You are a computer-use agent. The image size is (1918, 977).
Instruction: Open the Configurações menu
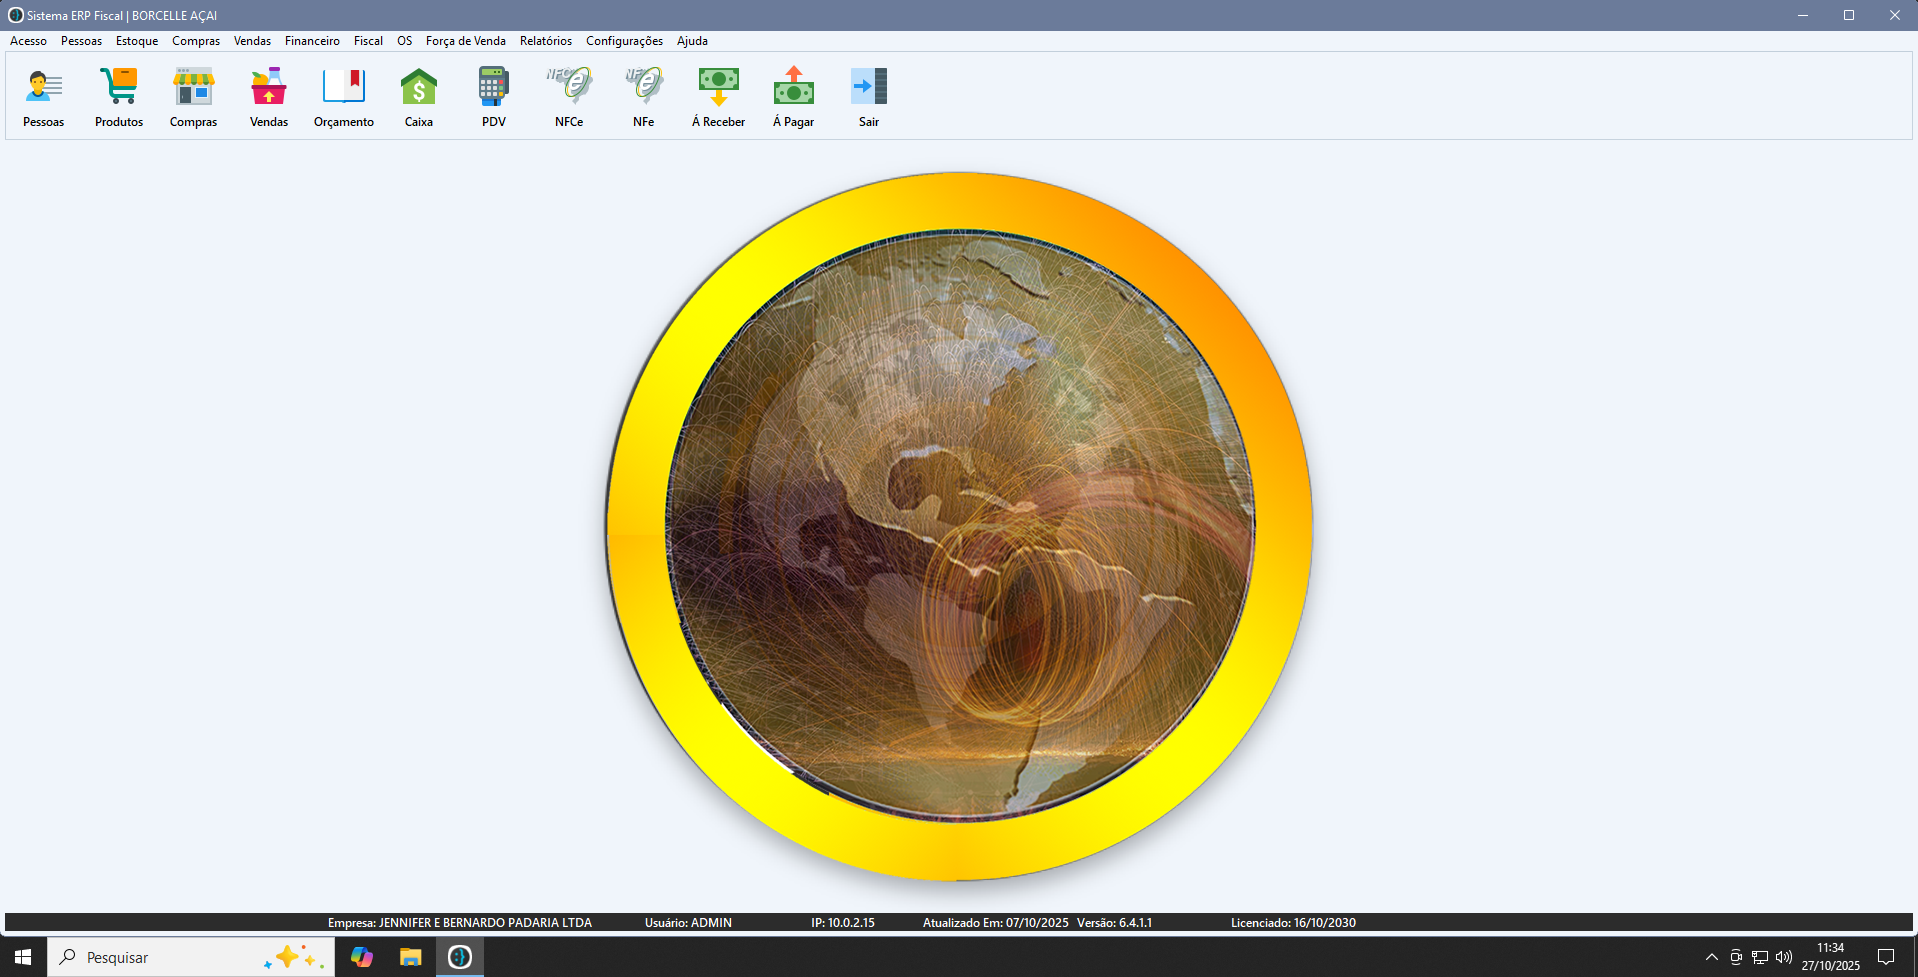tap(624, 41)
